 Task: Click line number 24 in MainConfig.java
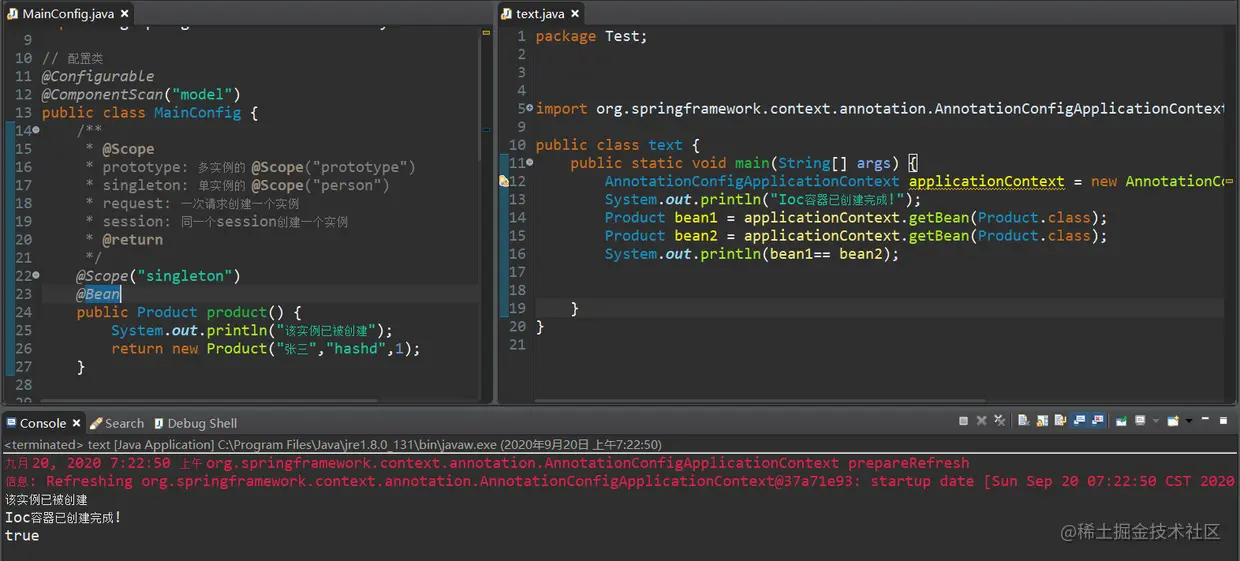click(x=23, y=312)
